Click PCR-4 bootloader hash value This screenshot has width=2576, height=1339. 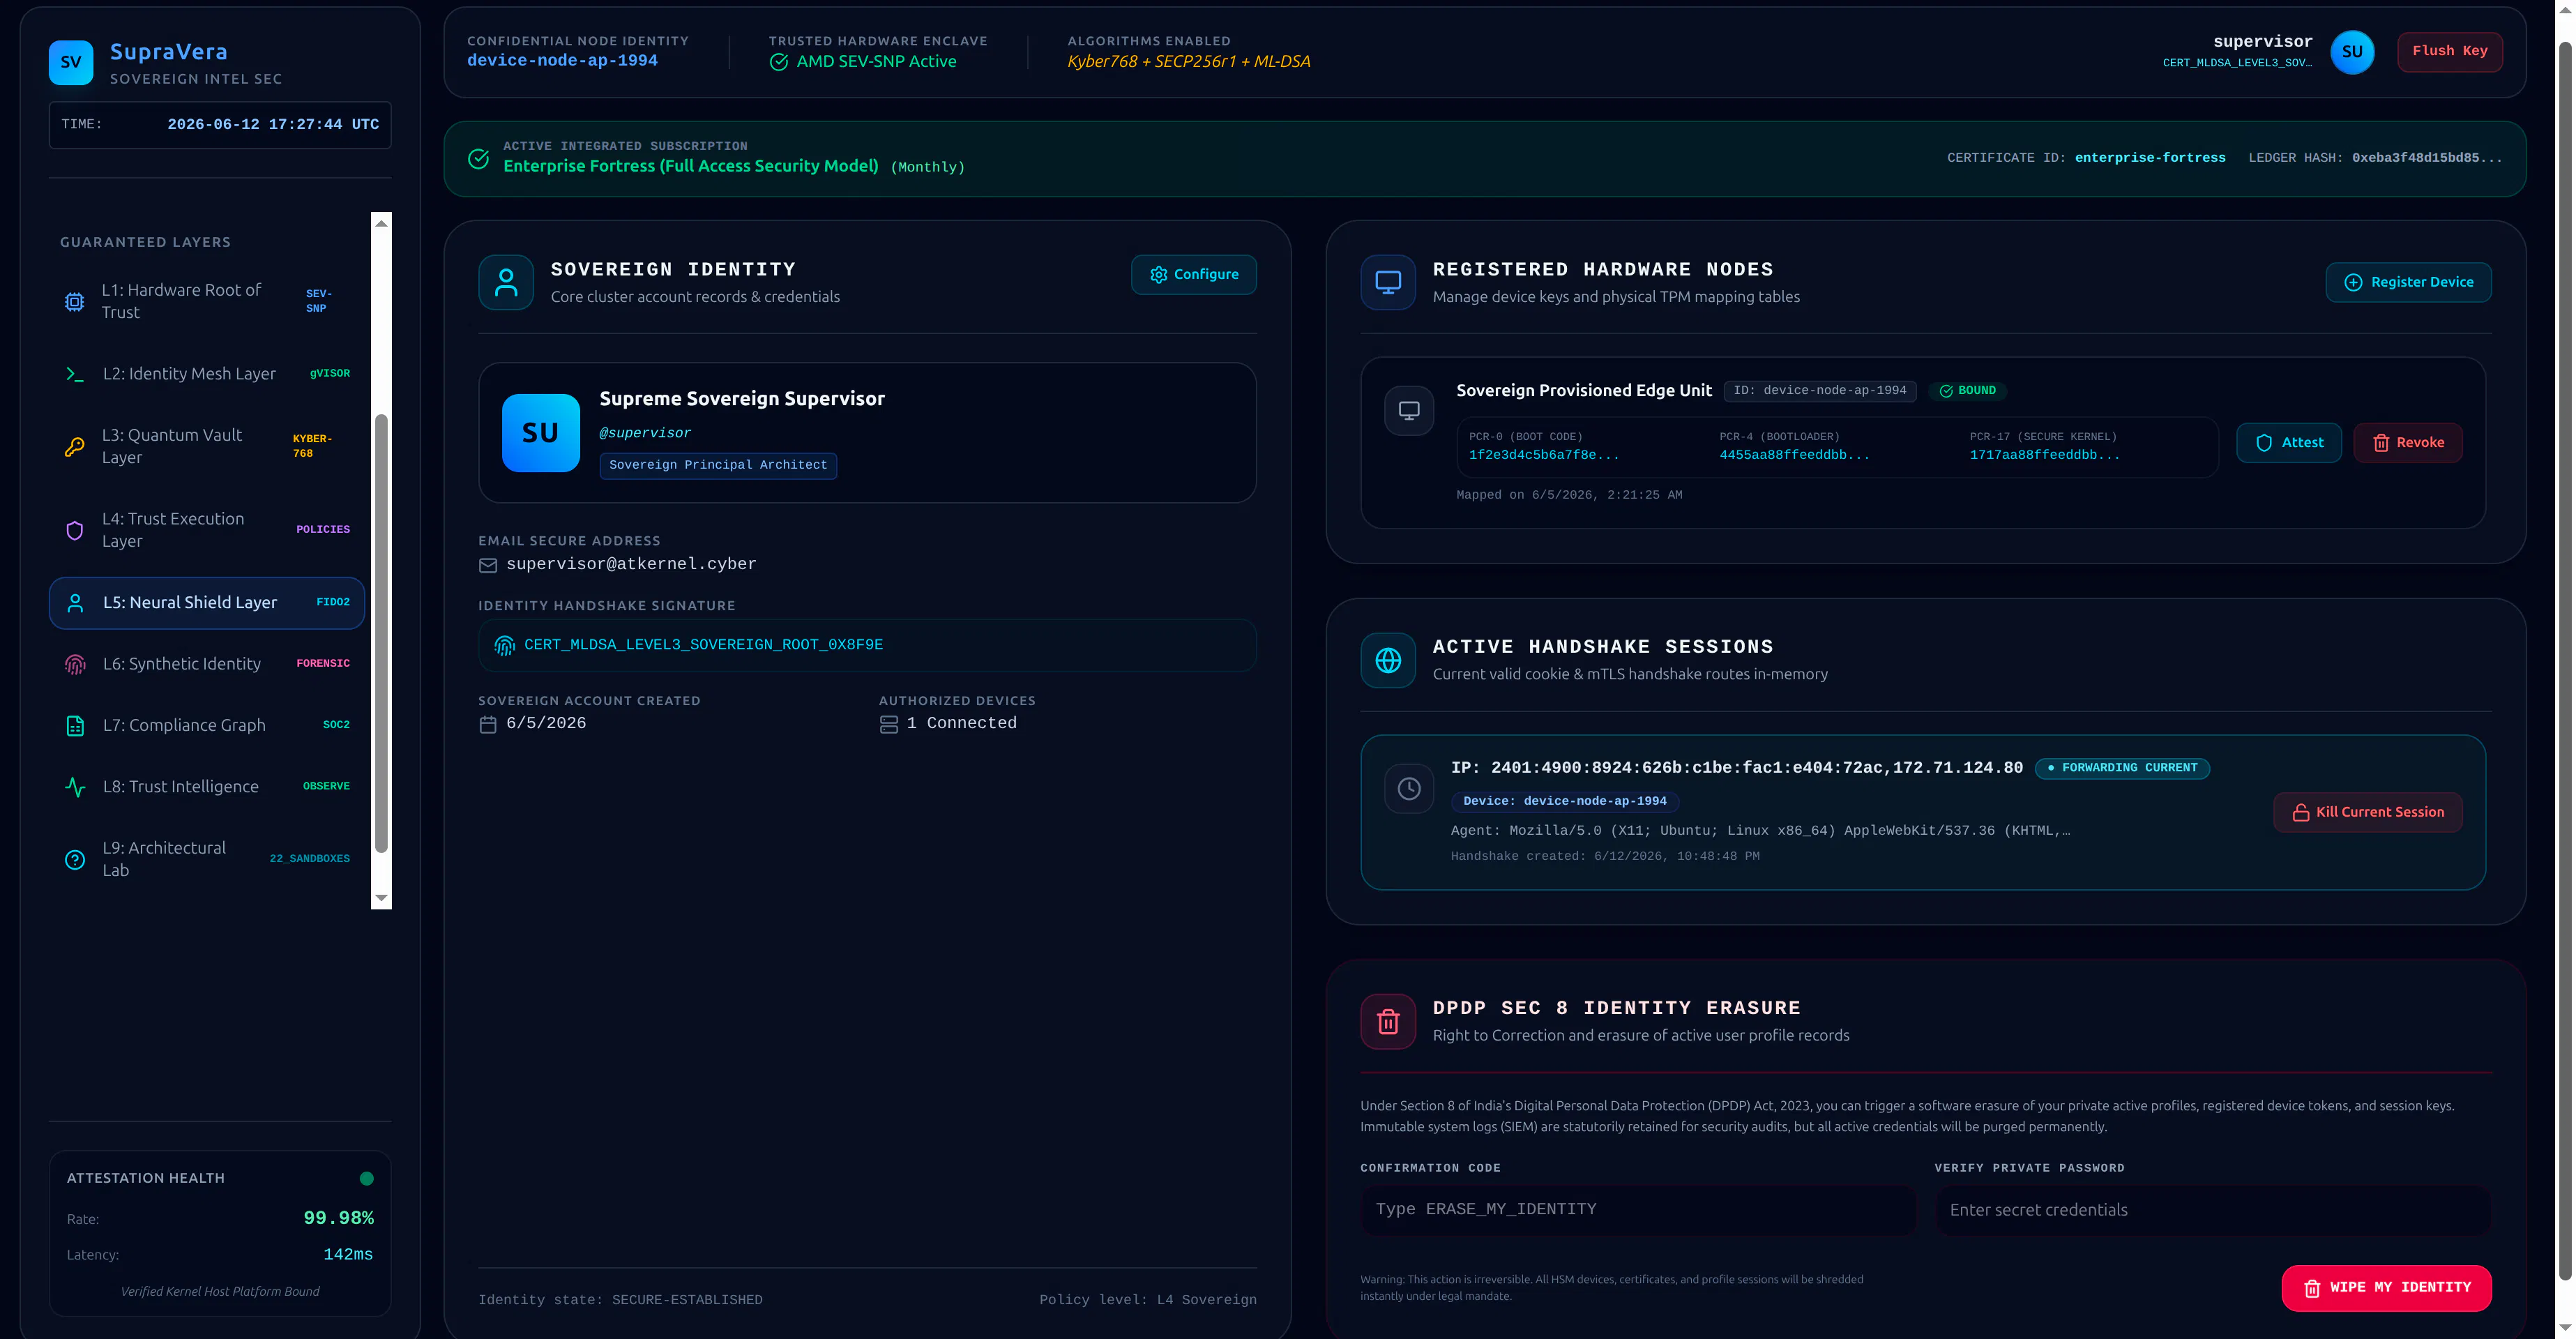[x=1794, y=455]
